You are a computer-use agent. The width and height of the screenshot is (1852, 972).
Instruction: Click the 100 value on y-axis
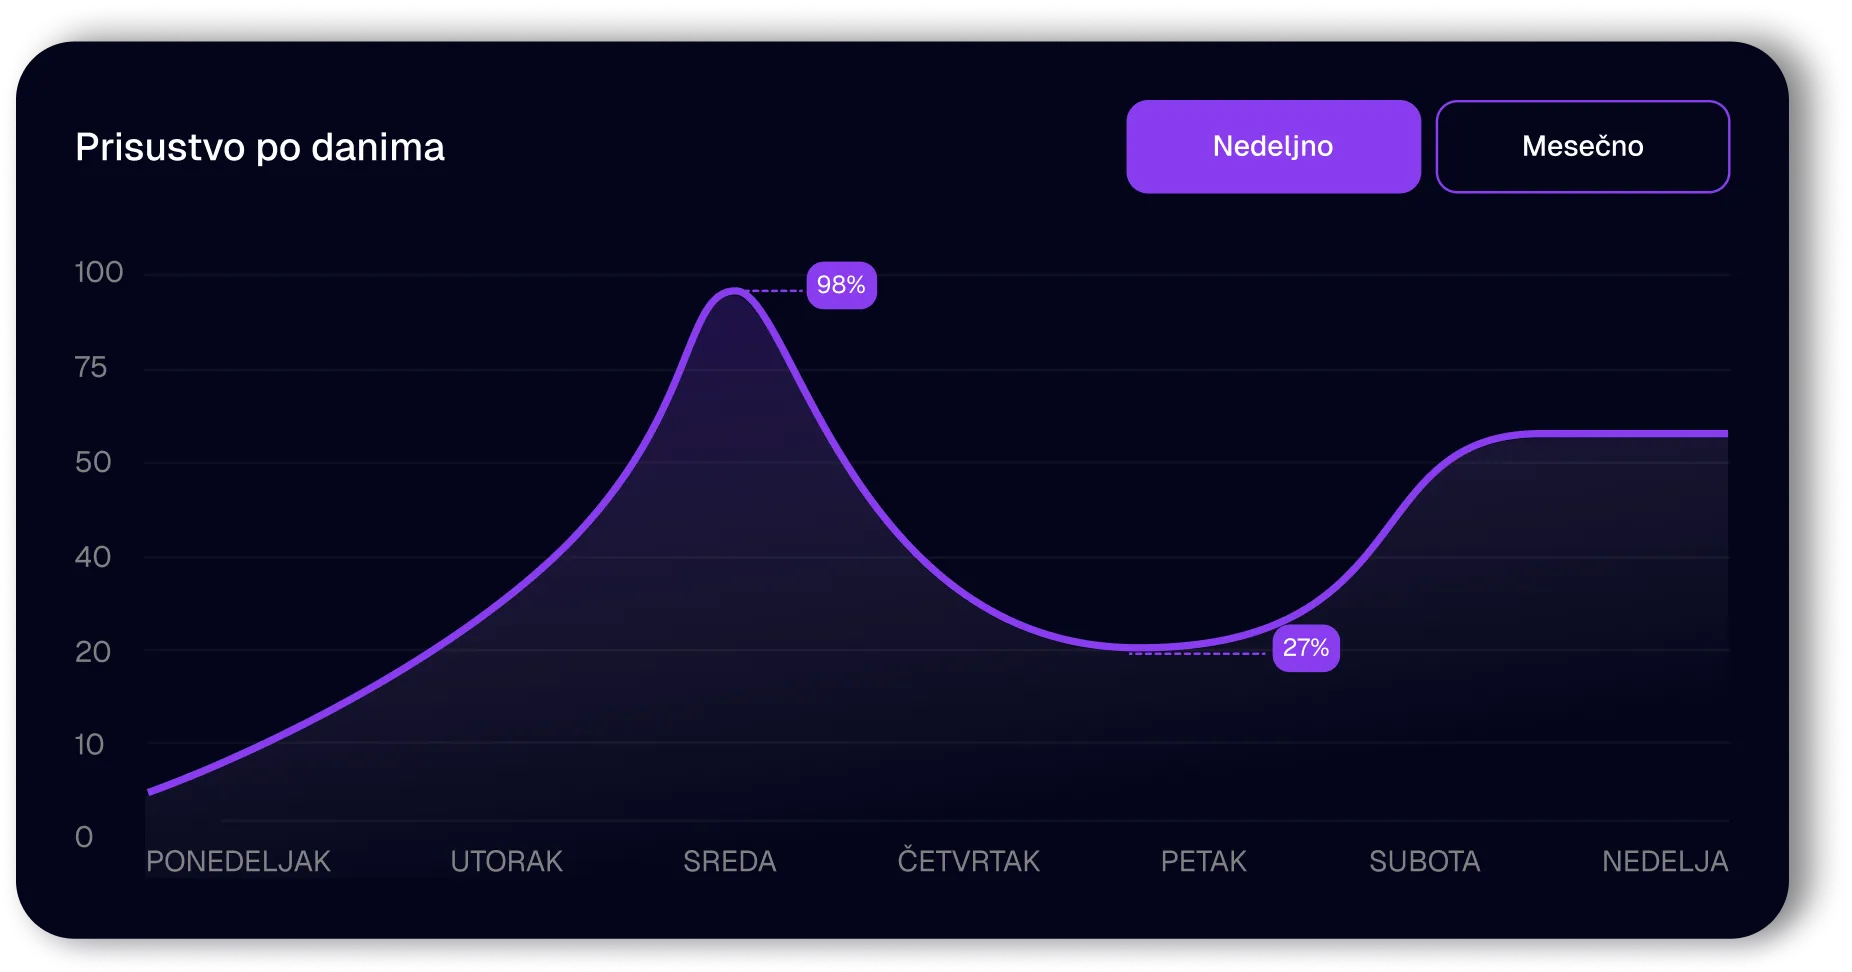tap(100, 272)
